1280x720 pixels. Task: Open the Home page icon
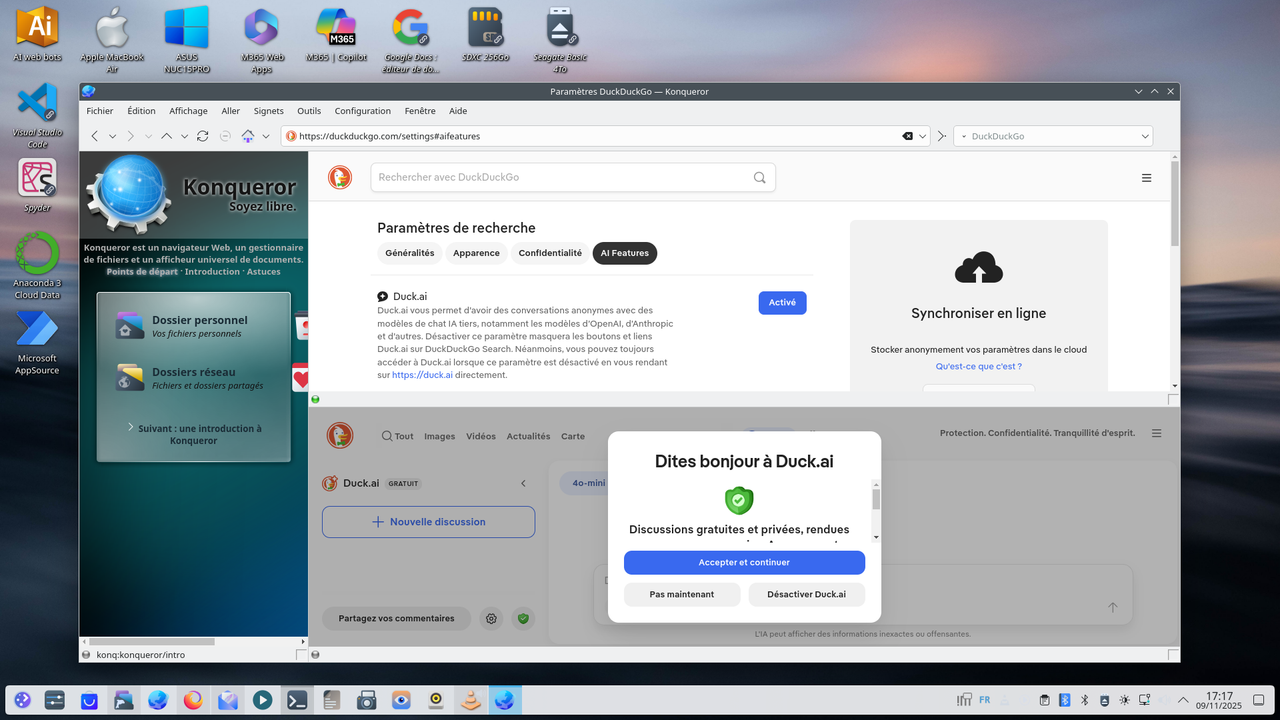click(246, 136)
